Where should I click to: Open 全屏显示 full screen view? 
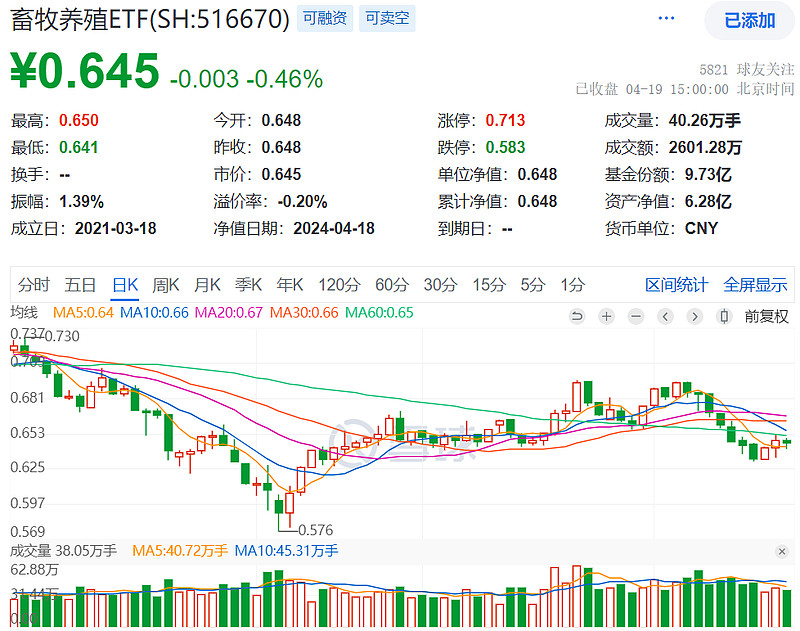point(754,284)
